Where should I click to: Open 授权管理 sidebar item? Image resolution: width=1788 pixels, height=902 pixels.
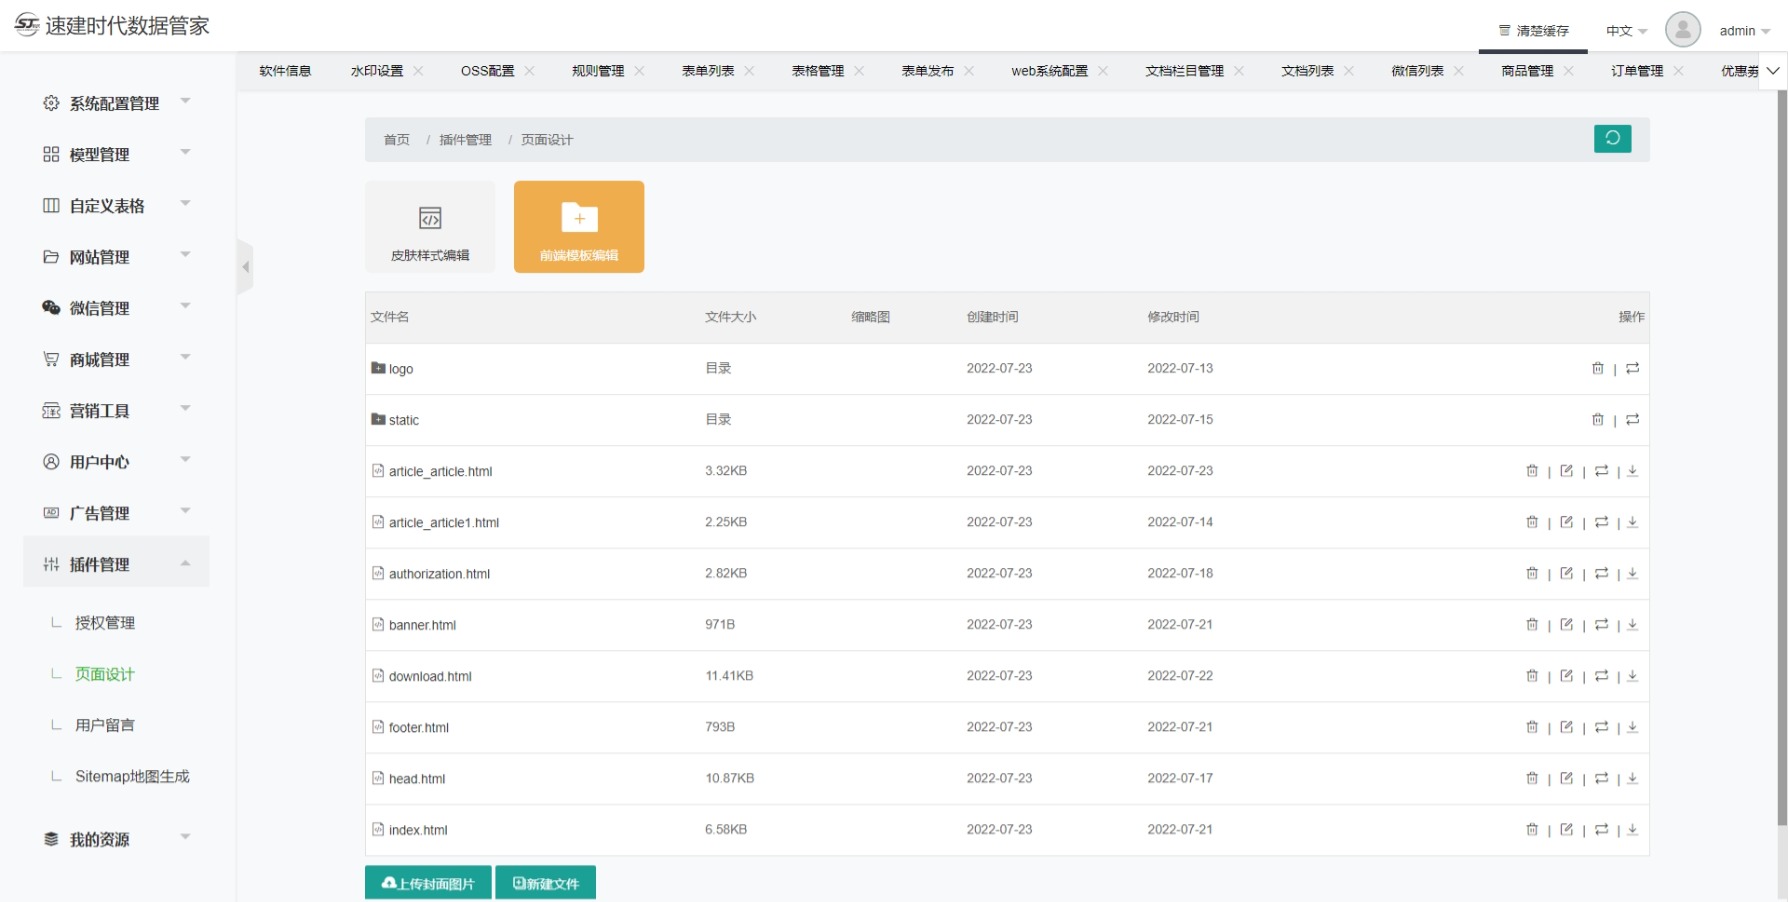[105, 623]
